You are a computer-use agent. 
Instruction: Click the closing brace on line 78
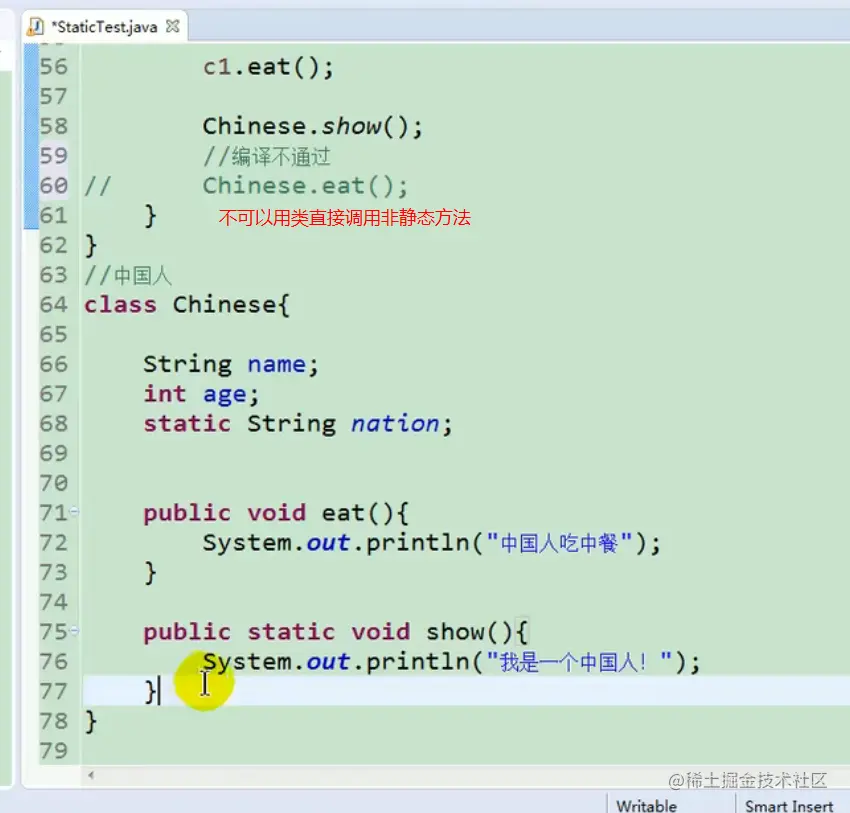91,721
